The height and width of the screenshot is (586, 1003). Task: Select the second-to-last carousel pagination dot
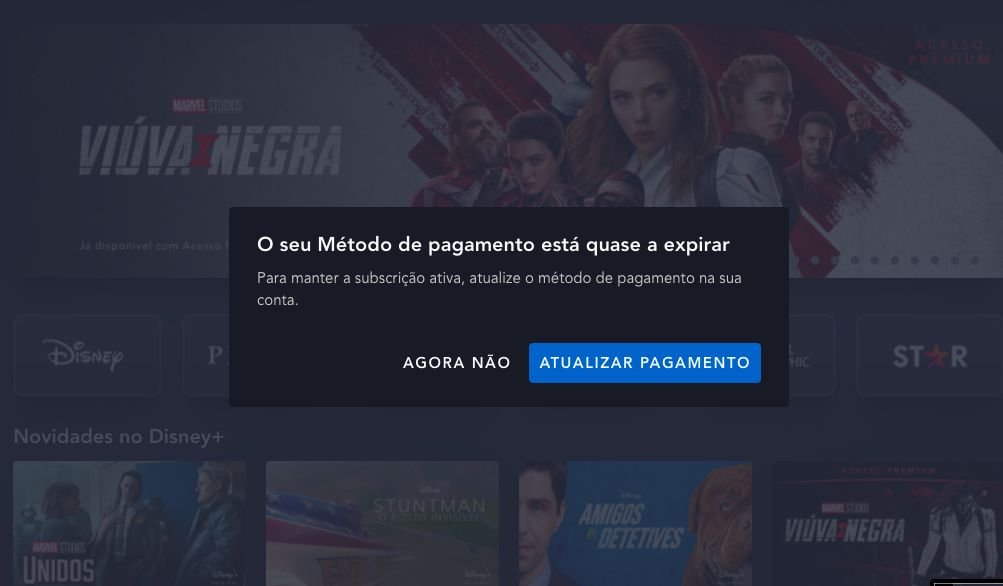point(955,260)
